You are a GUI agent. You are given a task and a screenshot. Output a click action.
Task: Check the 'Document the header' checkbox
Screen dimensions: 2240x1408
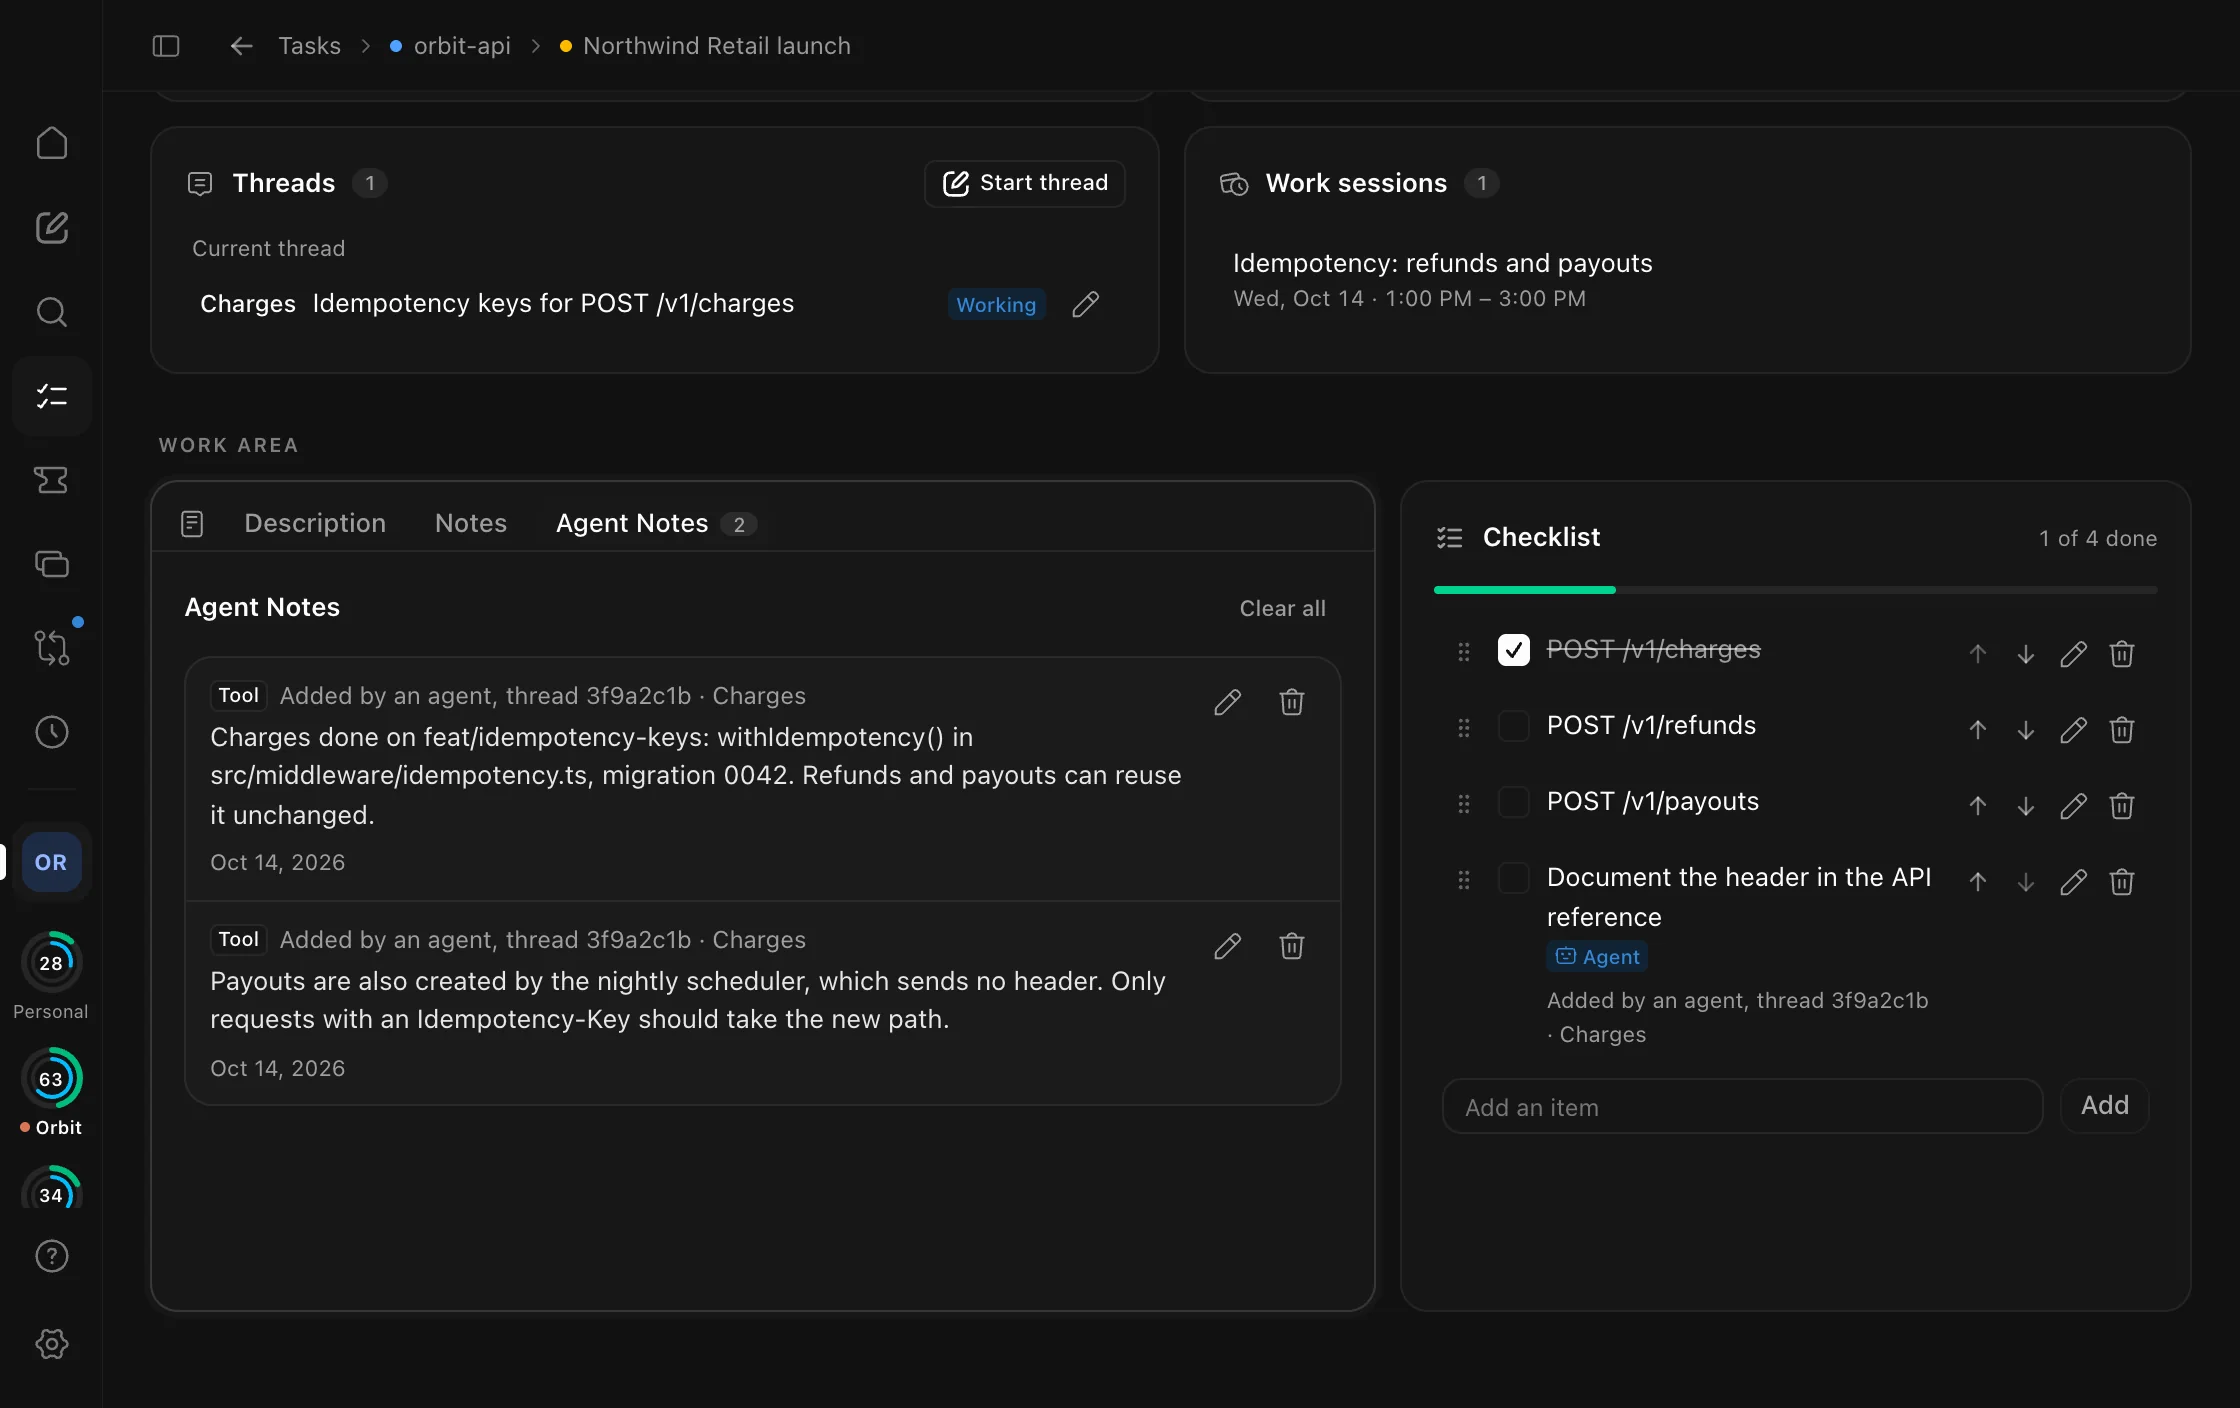tap(1514, 878)
